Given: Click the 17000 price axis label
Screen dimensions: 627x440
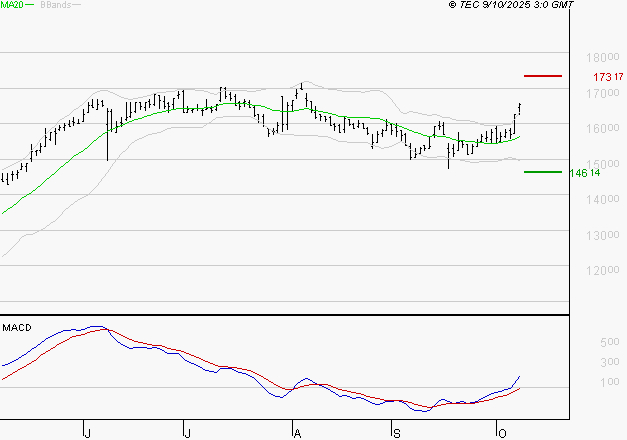Looking at the screenshot, I should tap(603, 94).
